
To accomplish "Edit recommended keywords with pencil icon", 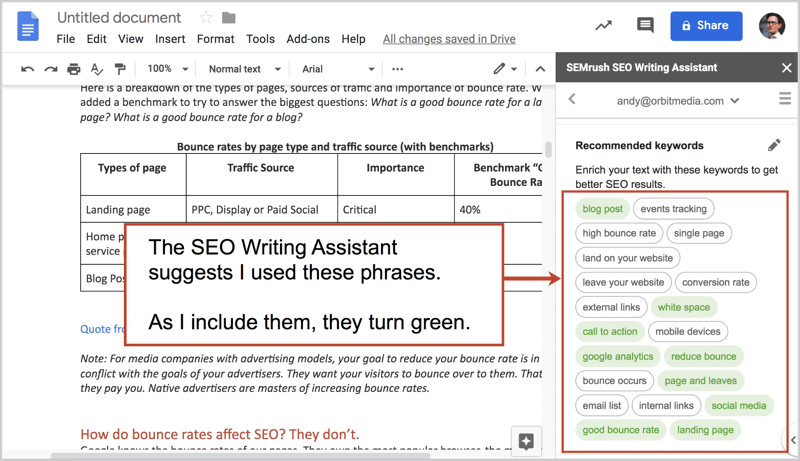I will pos(774,145).
